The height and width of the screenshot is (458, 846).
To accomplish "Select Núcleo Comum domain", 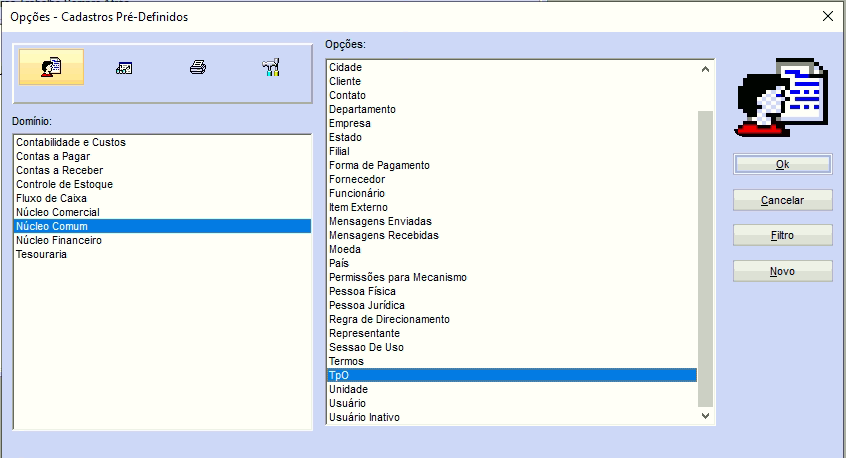I will [x=162, y=227].
